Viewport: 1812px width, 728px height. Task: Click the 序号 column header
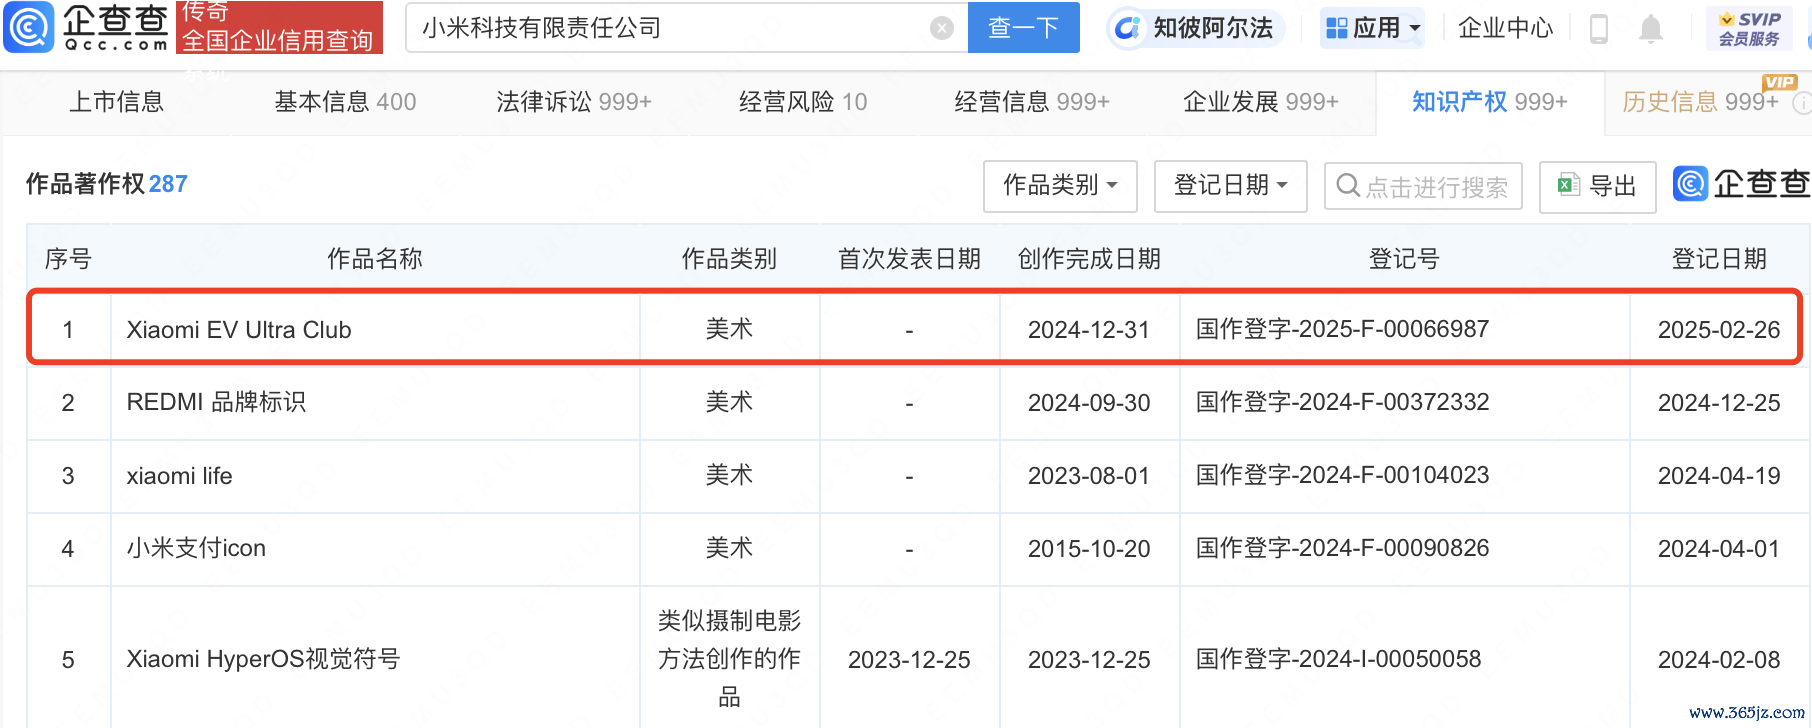pyautogui.click(x=68, y=259)
